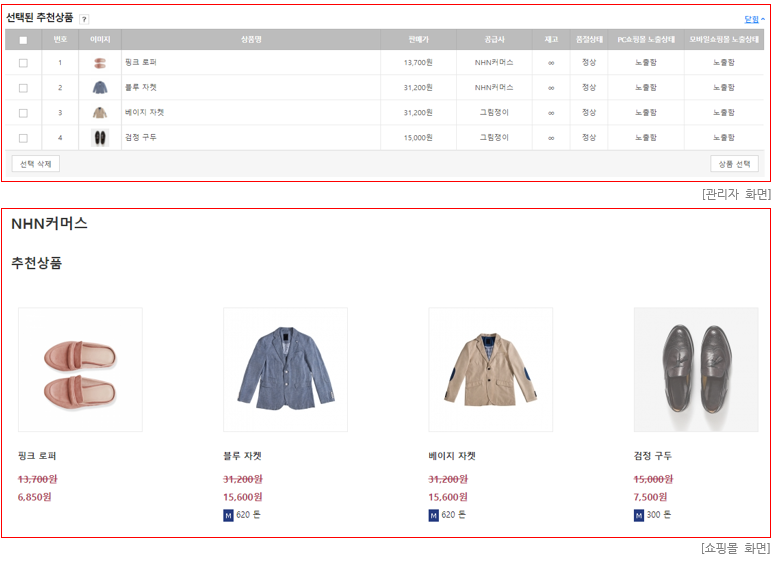Screen dimensions: 777x563
Task: Click the 15,000원 price cell in table
Action: (x=418, y=138)
